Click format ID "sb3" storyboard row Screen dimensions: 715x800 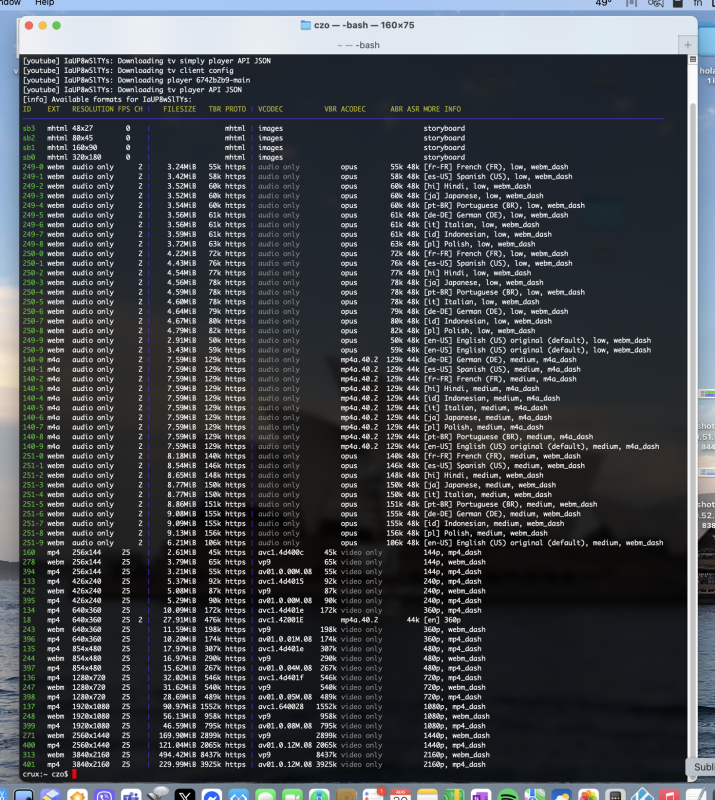[x=29, y=129]
